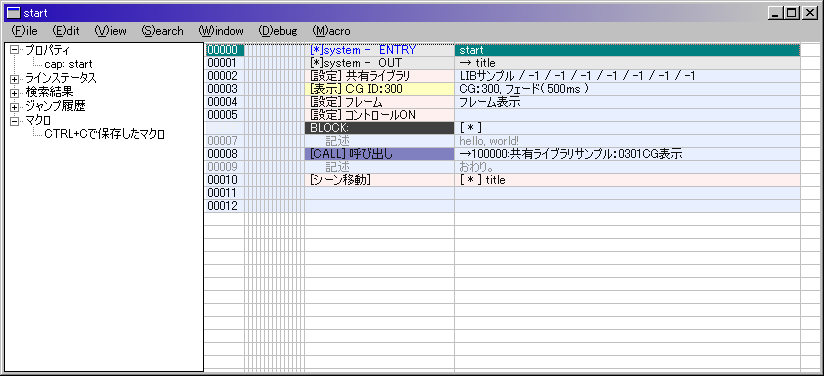This screenshot has height=376, width=824.
Task: Open the (V)iew menu
Action: pos(110,31)
